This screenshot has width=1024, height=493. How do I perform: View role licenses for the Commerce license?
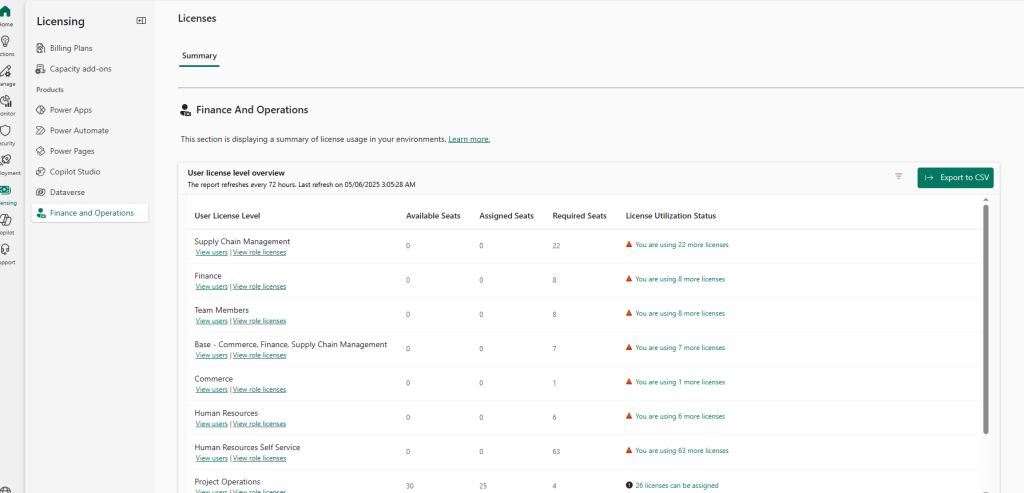click(259, 389)
